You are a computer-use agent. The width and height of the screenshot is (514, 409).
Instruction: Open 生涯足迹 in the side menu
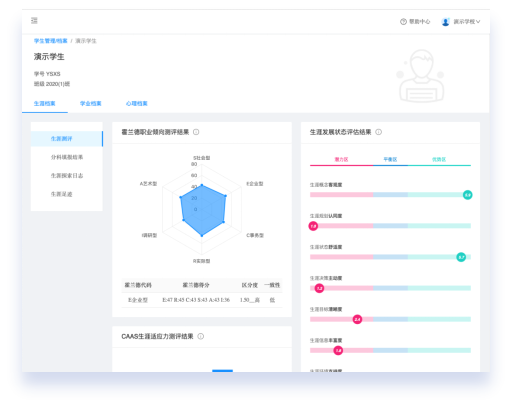point(67,194)
